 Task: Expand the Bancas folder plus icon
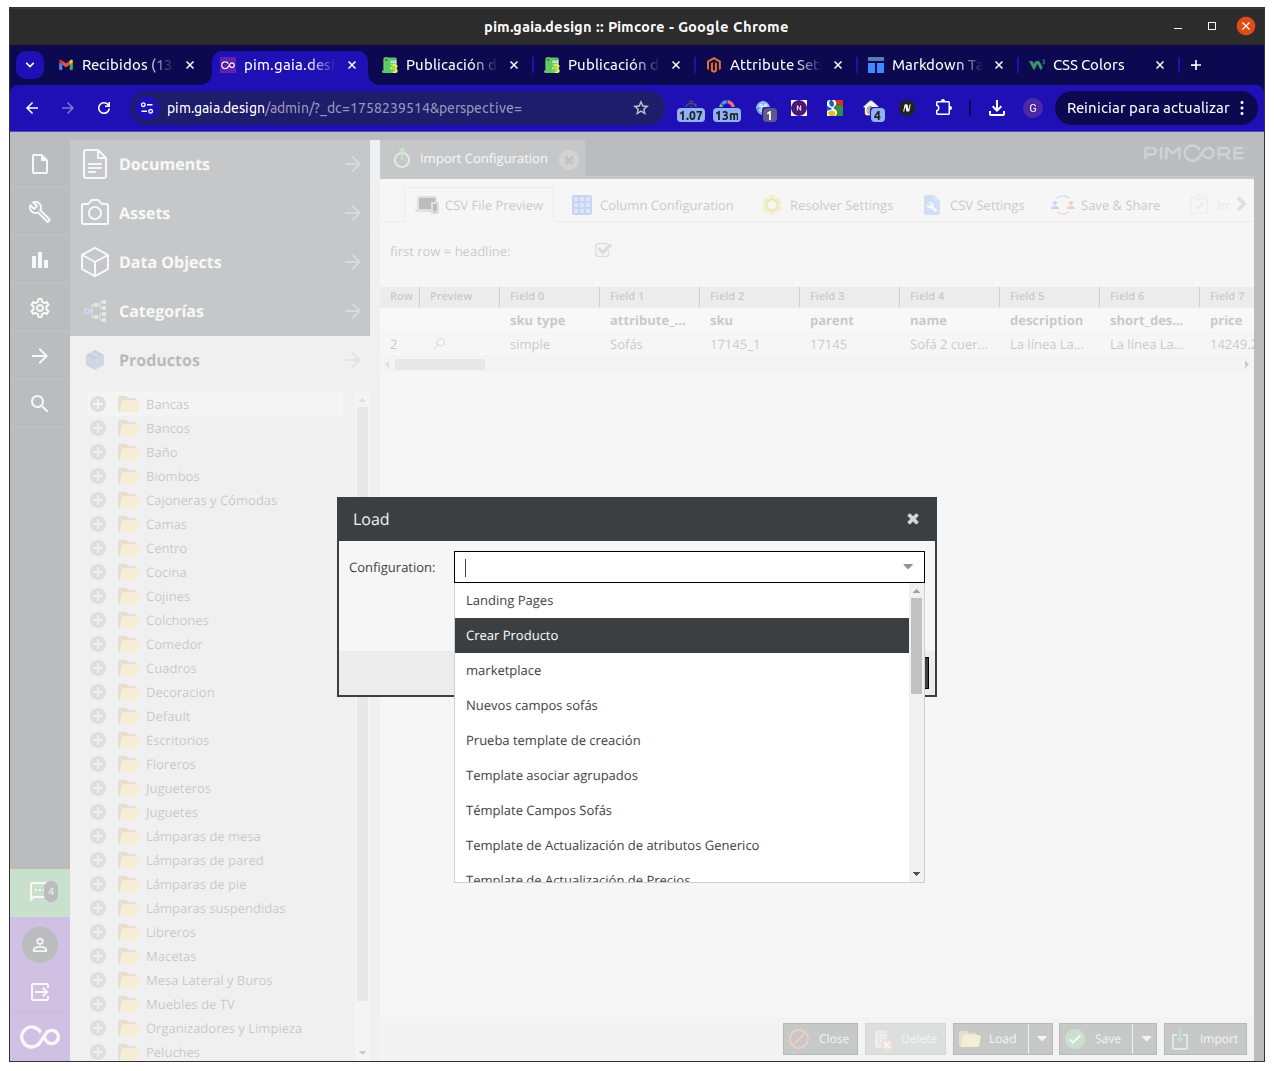coord(98,404)
